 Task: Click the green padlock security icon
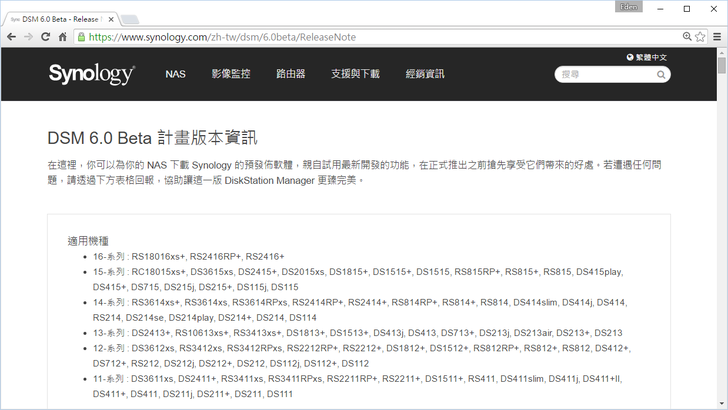pyautogui.click(x=80, y=36)
